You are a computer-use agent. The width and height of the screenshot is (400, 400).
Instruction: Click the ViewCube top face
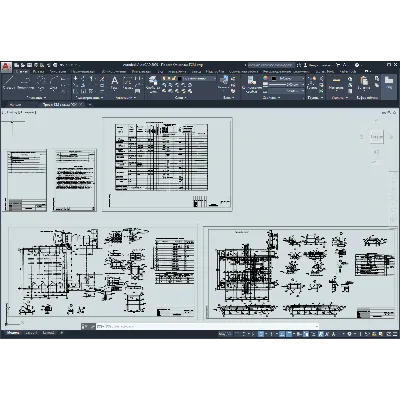[x=376, y=137]
